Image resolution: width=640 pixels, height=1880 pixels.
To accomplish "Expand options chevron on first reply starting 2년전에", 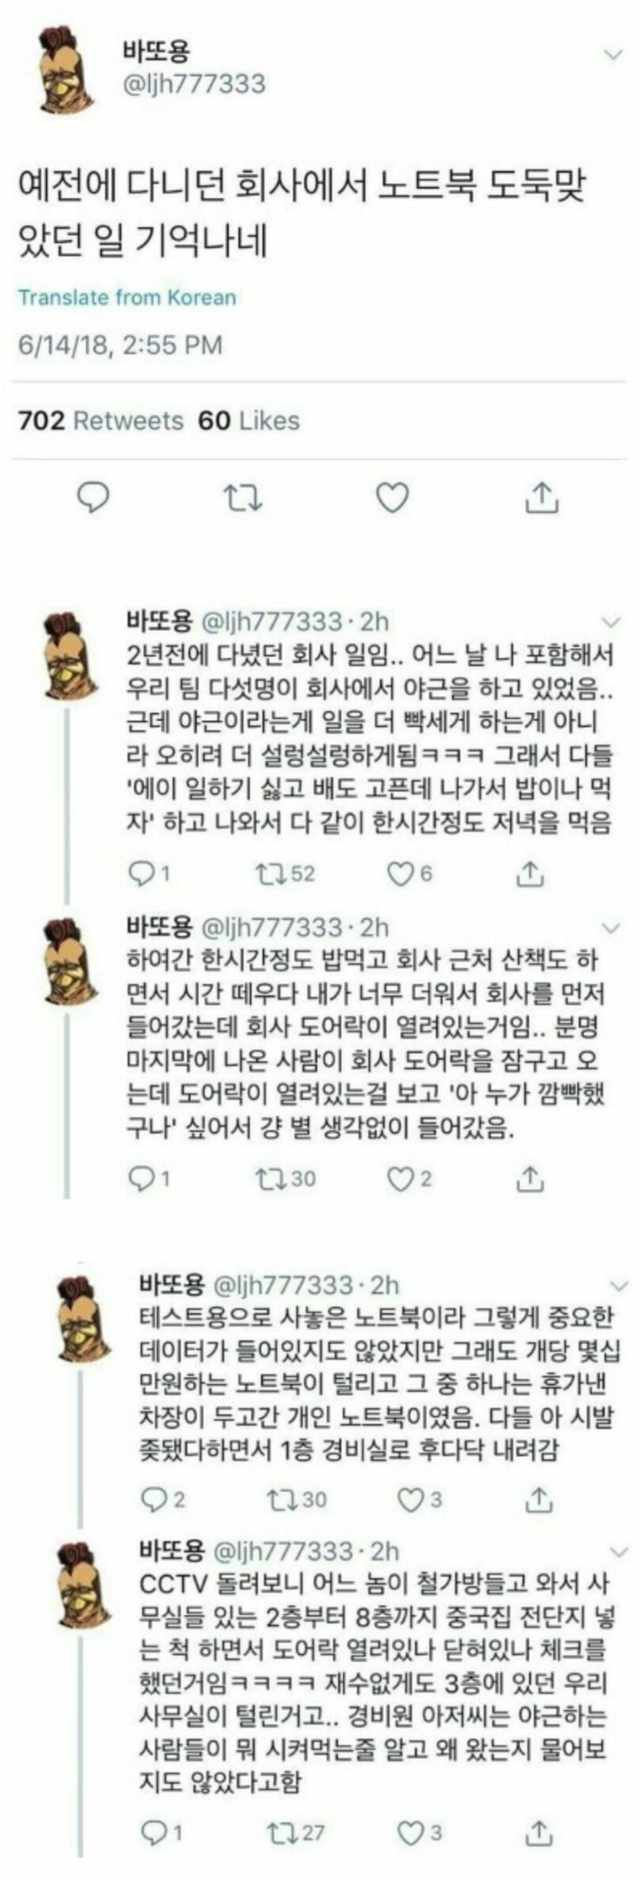I will click(610, 621).
